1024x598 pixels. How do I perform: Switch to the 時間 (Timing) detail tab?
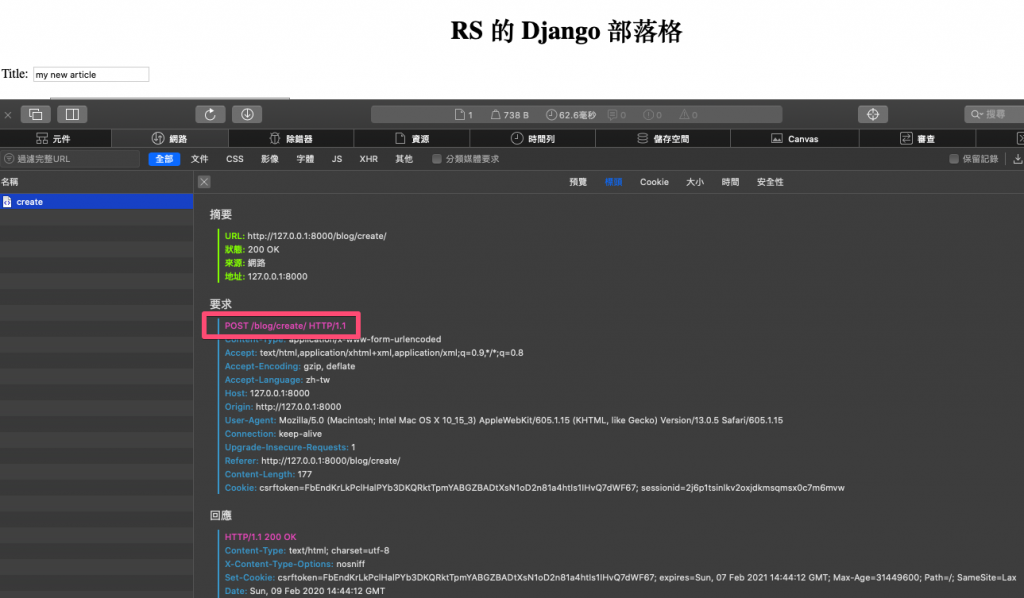(x=730, y=182)
